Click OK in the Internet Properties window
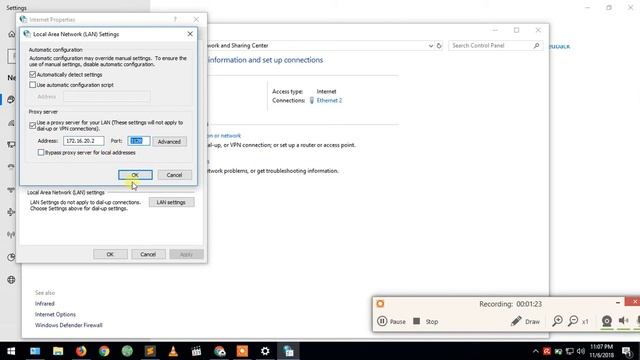 110,254
